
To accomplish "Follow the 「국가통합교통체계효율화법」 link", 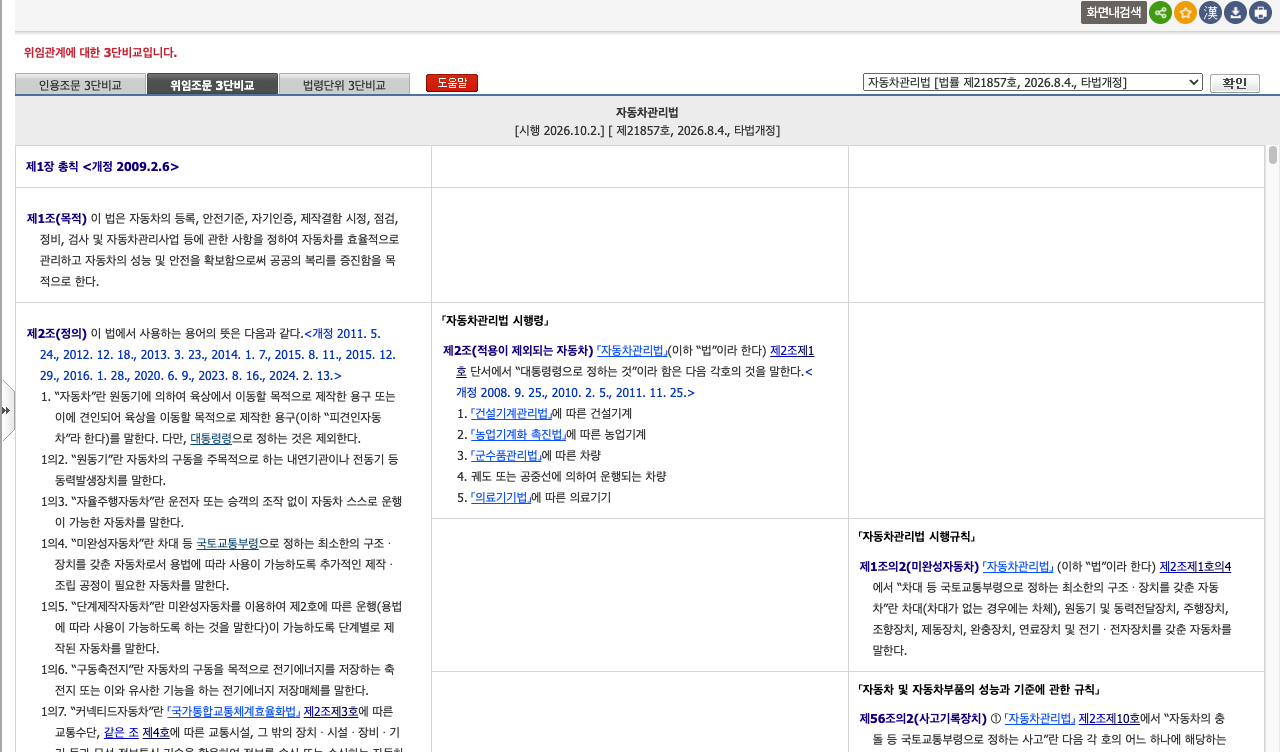I will [x=233, y=711].
